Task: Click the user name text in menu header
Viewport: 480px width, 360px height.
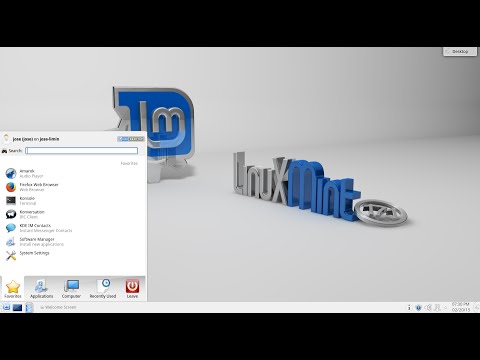Action: [36, 139]
